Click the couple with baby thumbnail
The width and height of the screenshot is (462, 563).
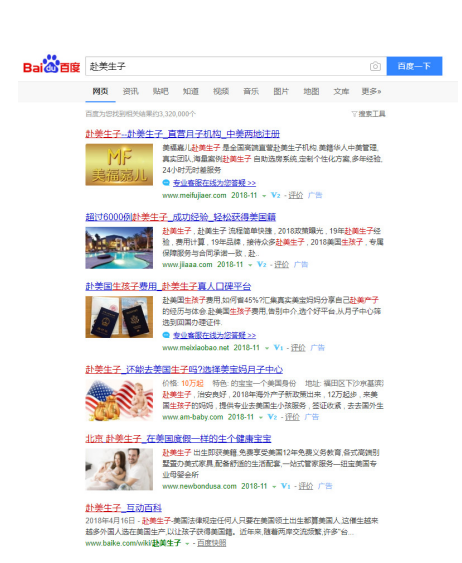(x=119, y=469)
